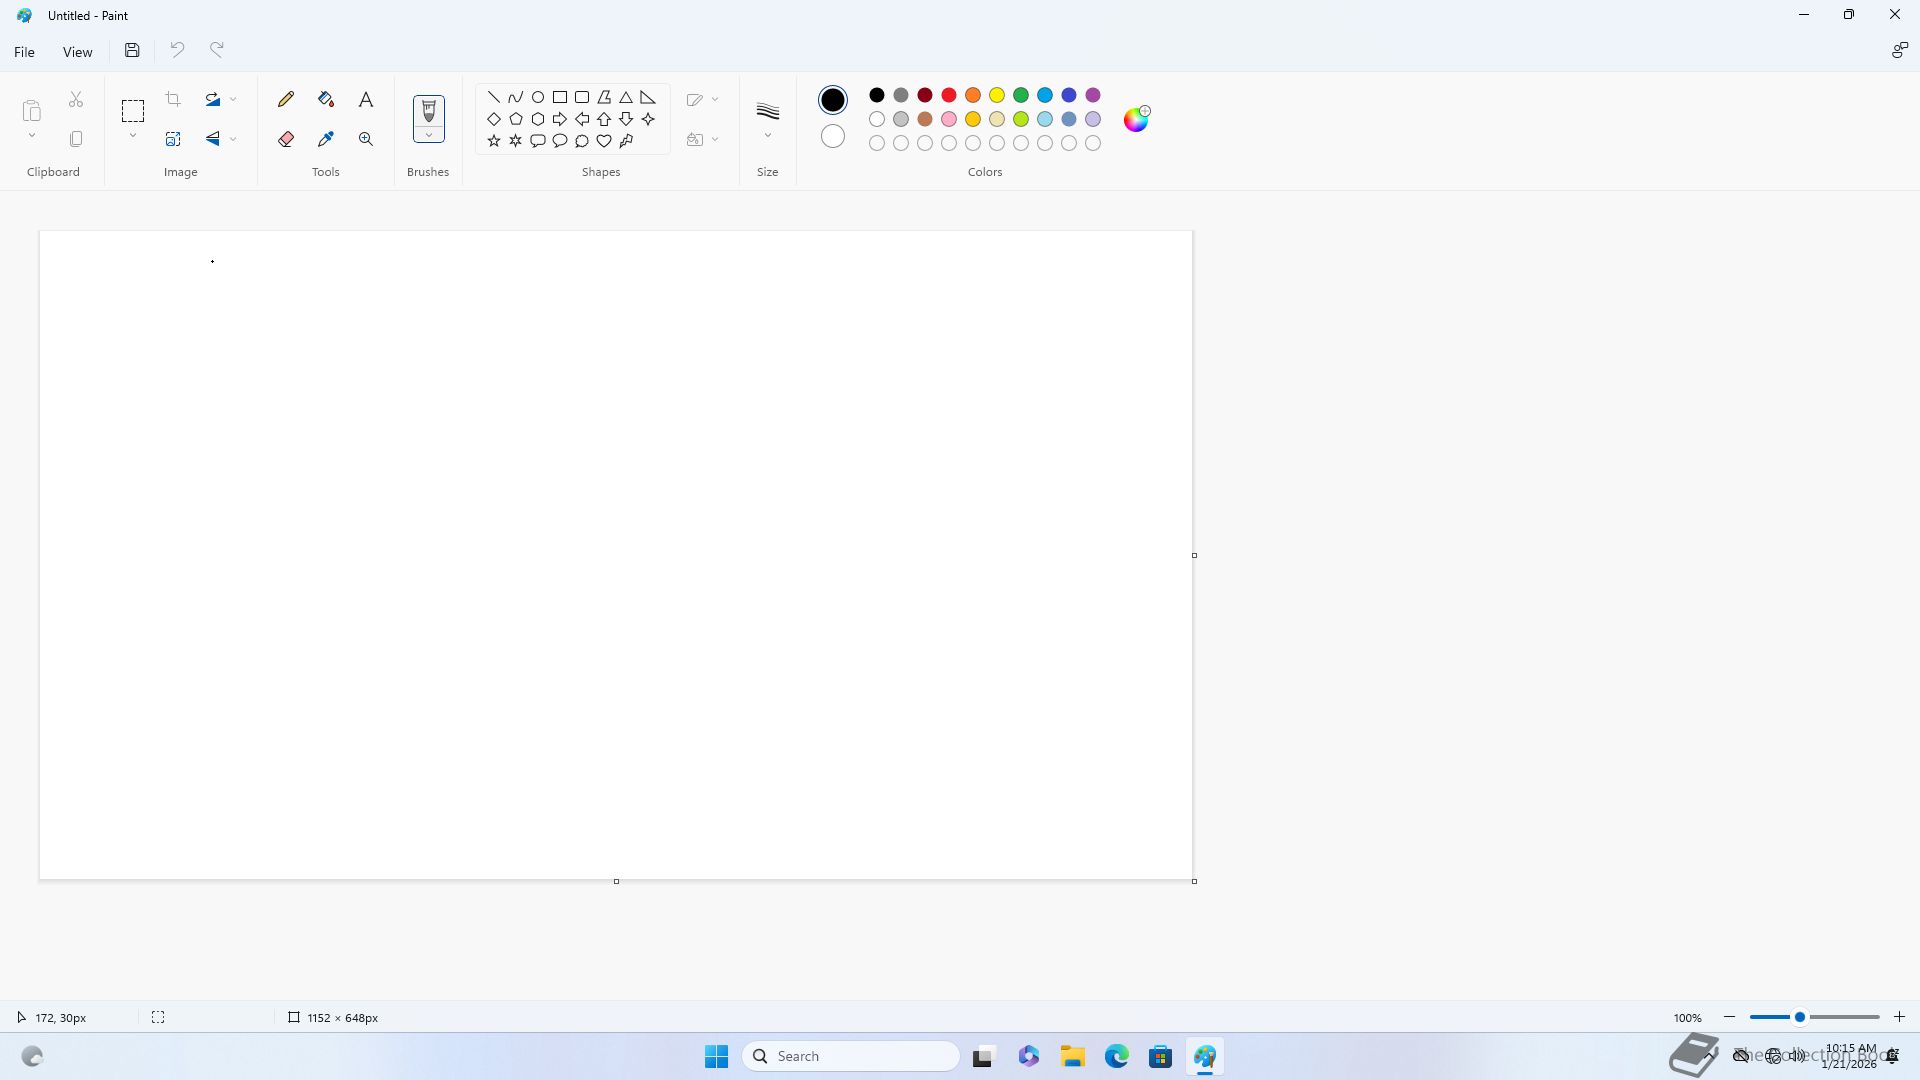The height and width of the screenshot is (1080, 1920).
Task: Pick the red color swatch
Action: tap(949, 95)
